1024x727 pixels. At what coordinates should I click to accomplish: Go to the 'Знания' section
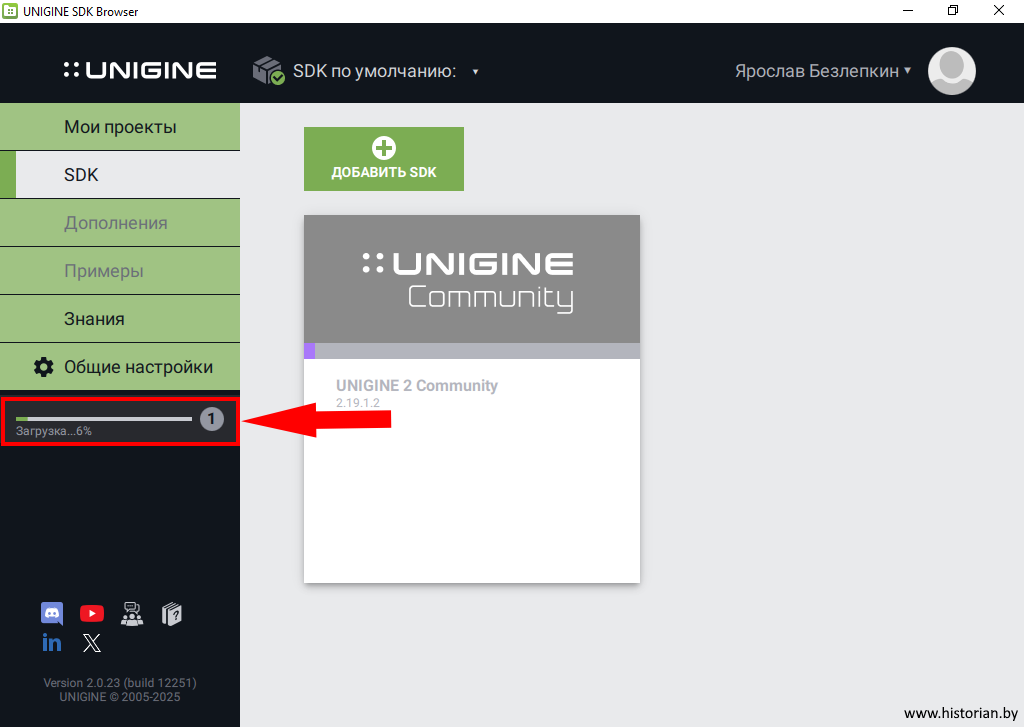click(120, 319)
